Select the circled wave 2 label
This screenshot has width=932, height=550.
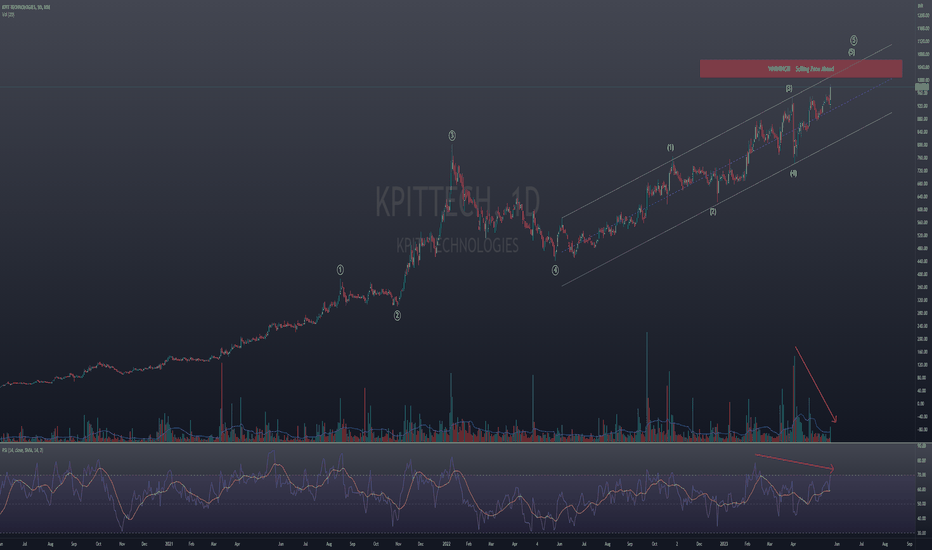(x=397, y=316)
